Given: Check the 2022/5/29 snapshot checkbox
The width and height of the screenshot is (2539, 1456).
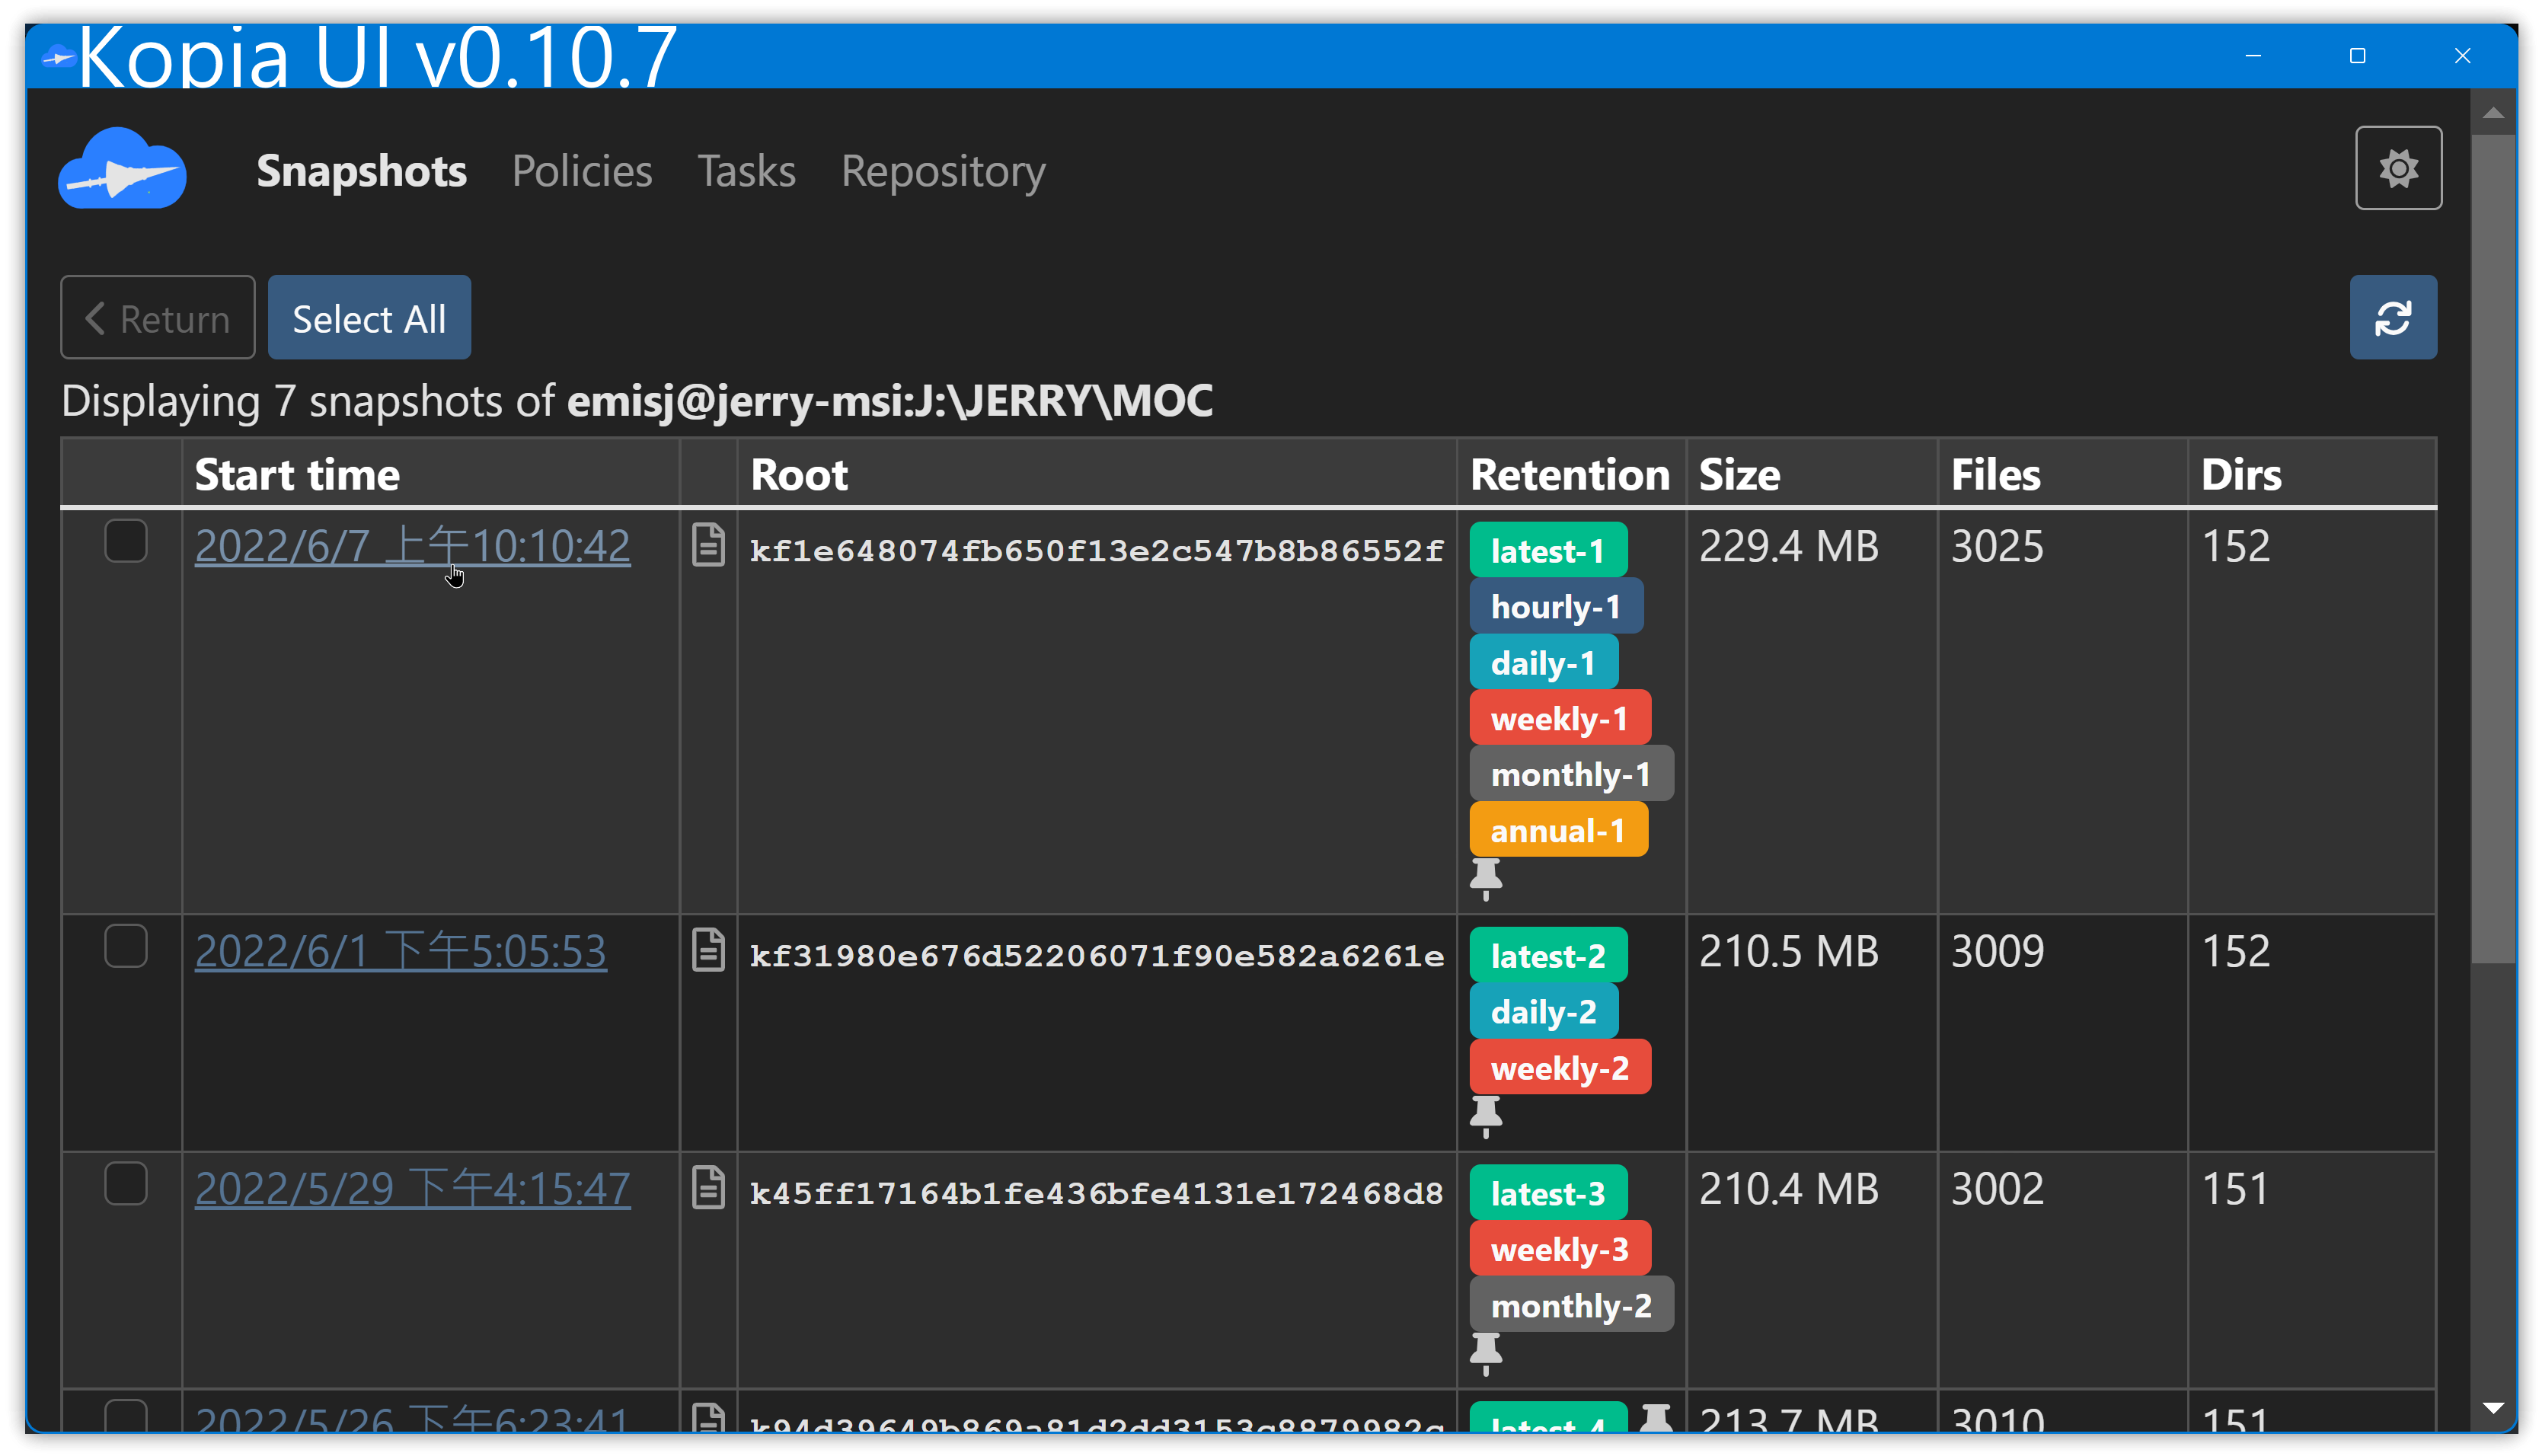Looking at the screenshot, I should (126, 1184).
